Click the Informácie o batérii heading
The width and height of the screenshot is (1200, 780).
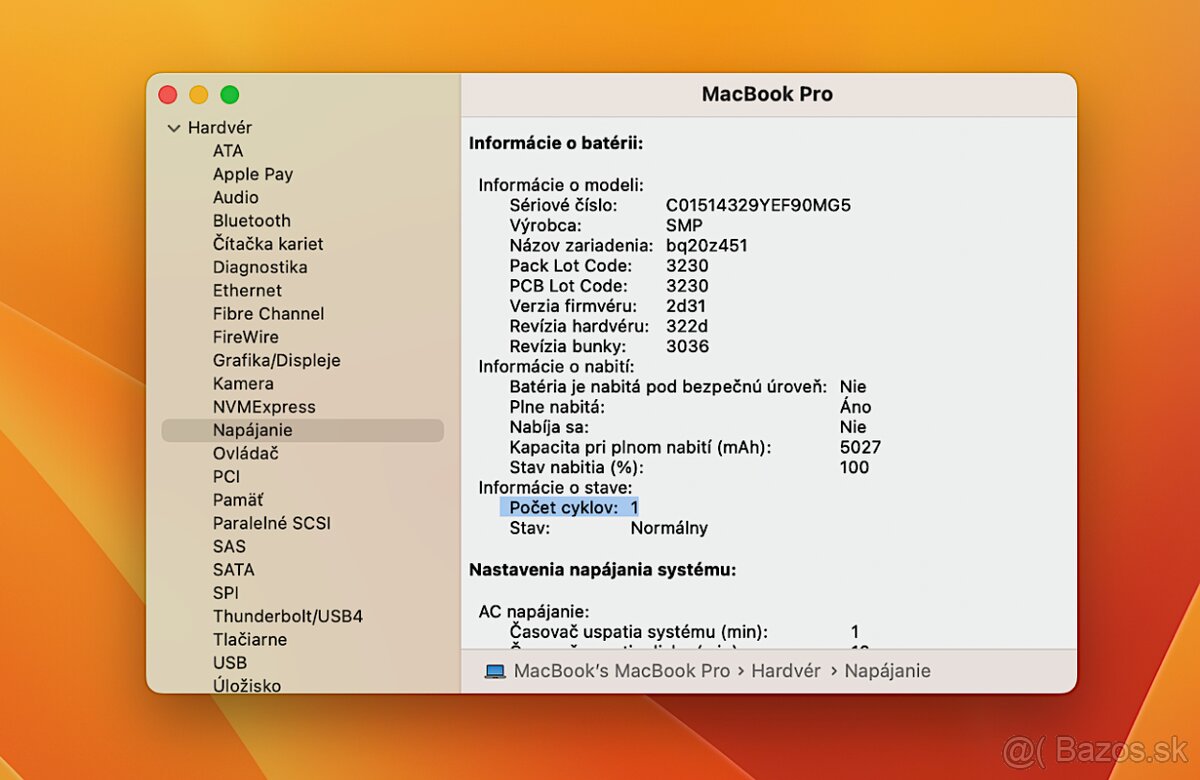point(556,143)
